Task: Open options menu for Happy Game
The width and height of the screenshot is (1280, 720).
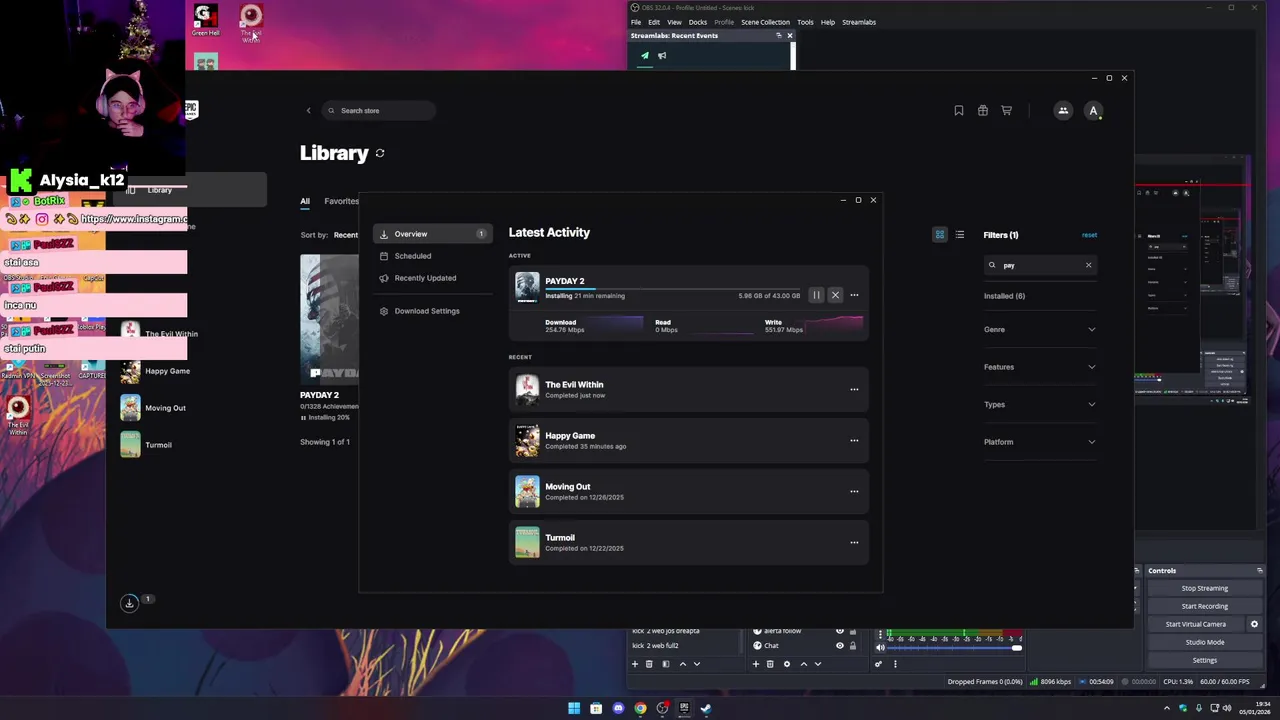Action: (x=854, y=440)
